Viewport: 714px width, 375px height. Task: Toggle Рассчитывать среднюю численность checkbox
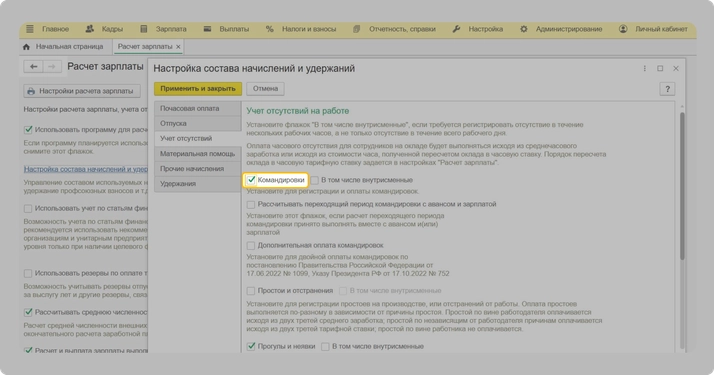pyautogui.click(x=28, y=312)
